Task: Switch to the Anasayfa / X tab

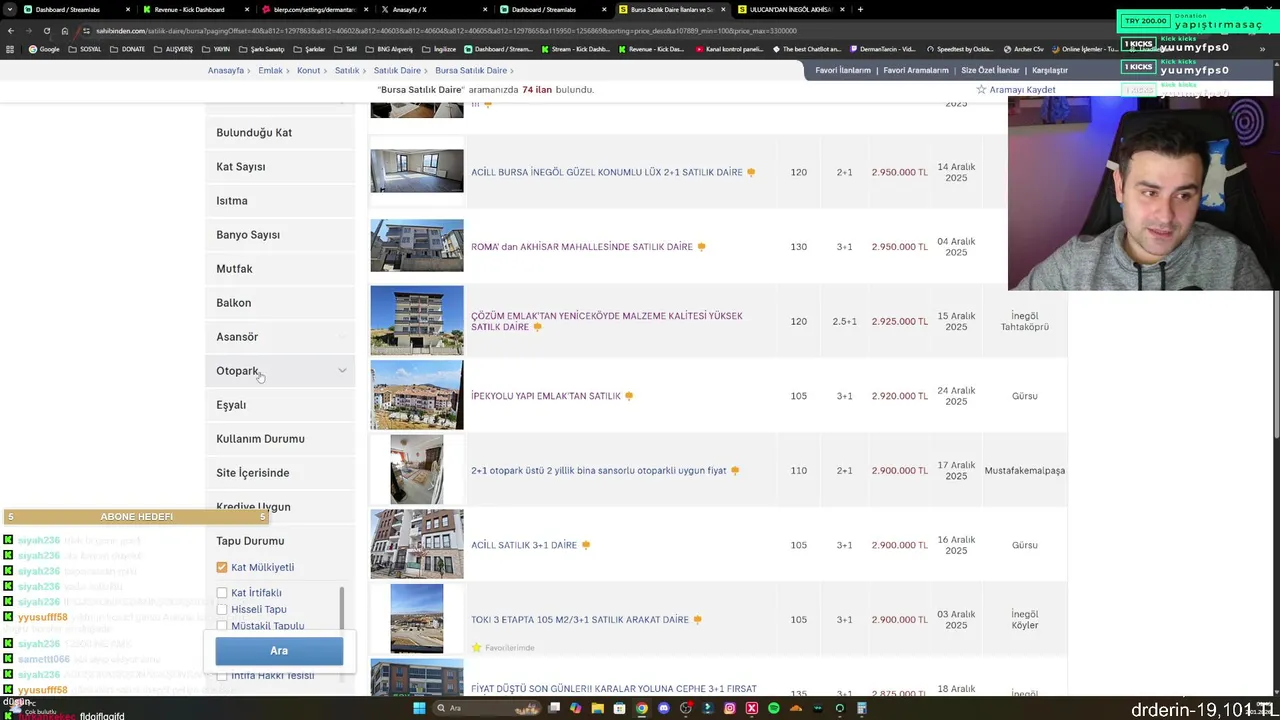Action: (x=425, y=10)
